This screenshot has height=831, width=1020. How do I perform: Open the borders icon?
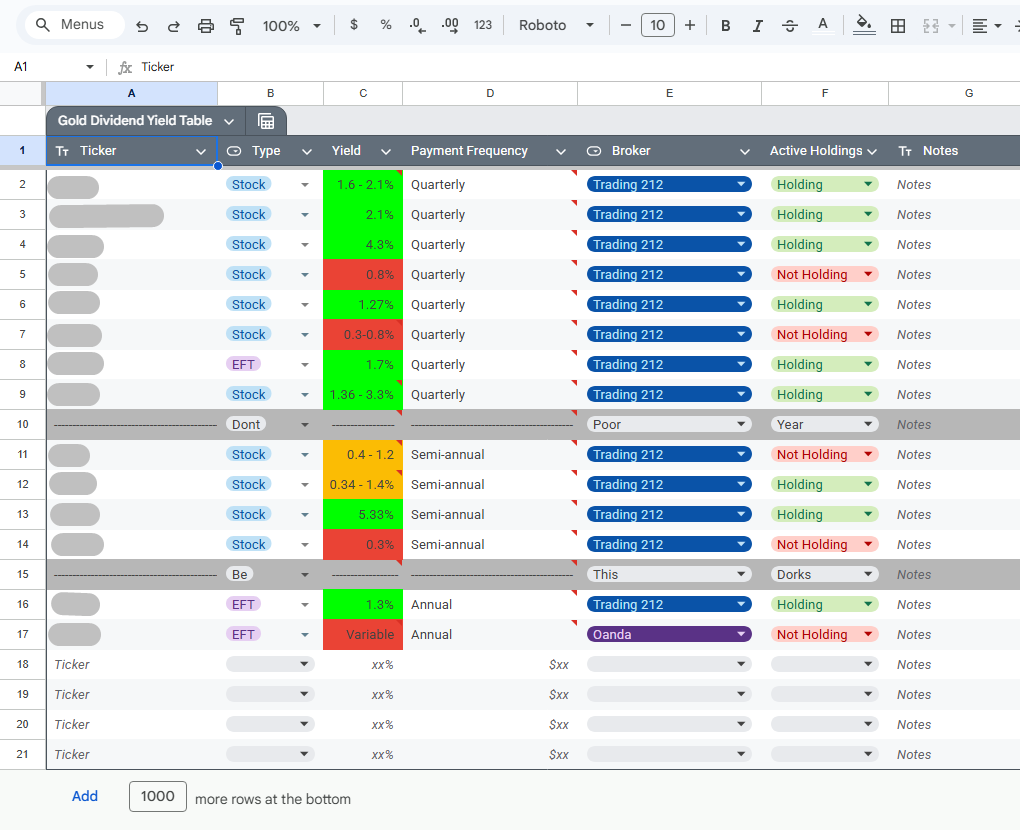898,26
